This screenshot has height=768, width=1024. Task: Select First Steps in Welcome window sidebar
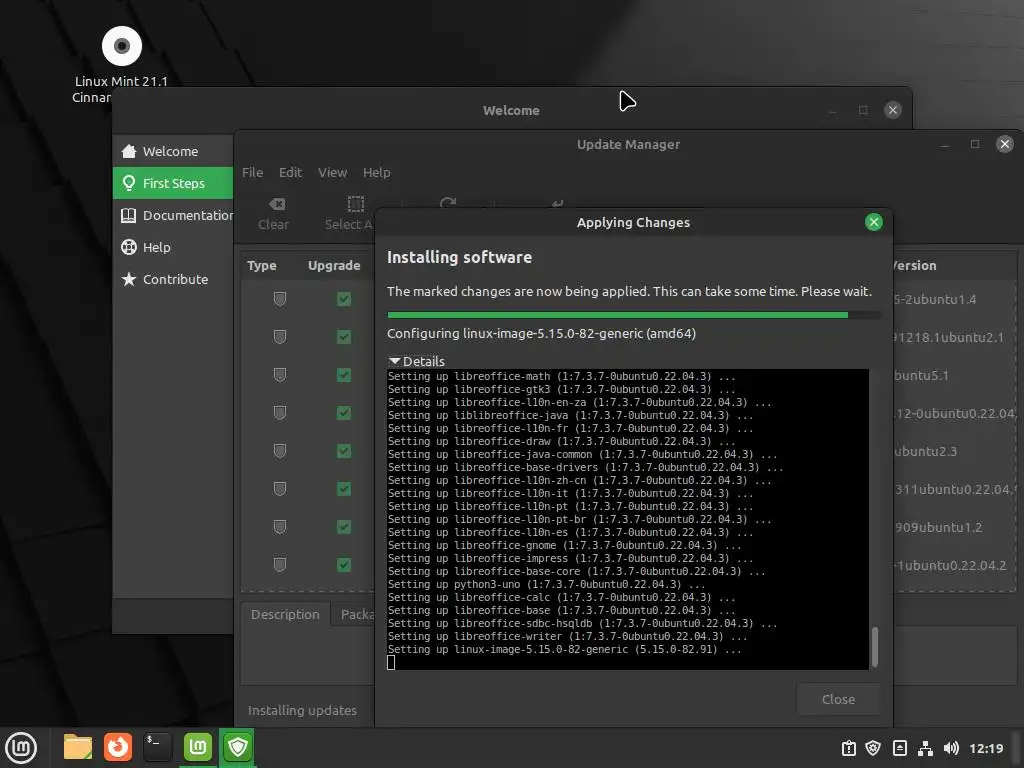tap(172, 184)
